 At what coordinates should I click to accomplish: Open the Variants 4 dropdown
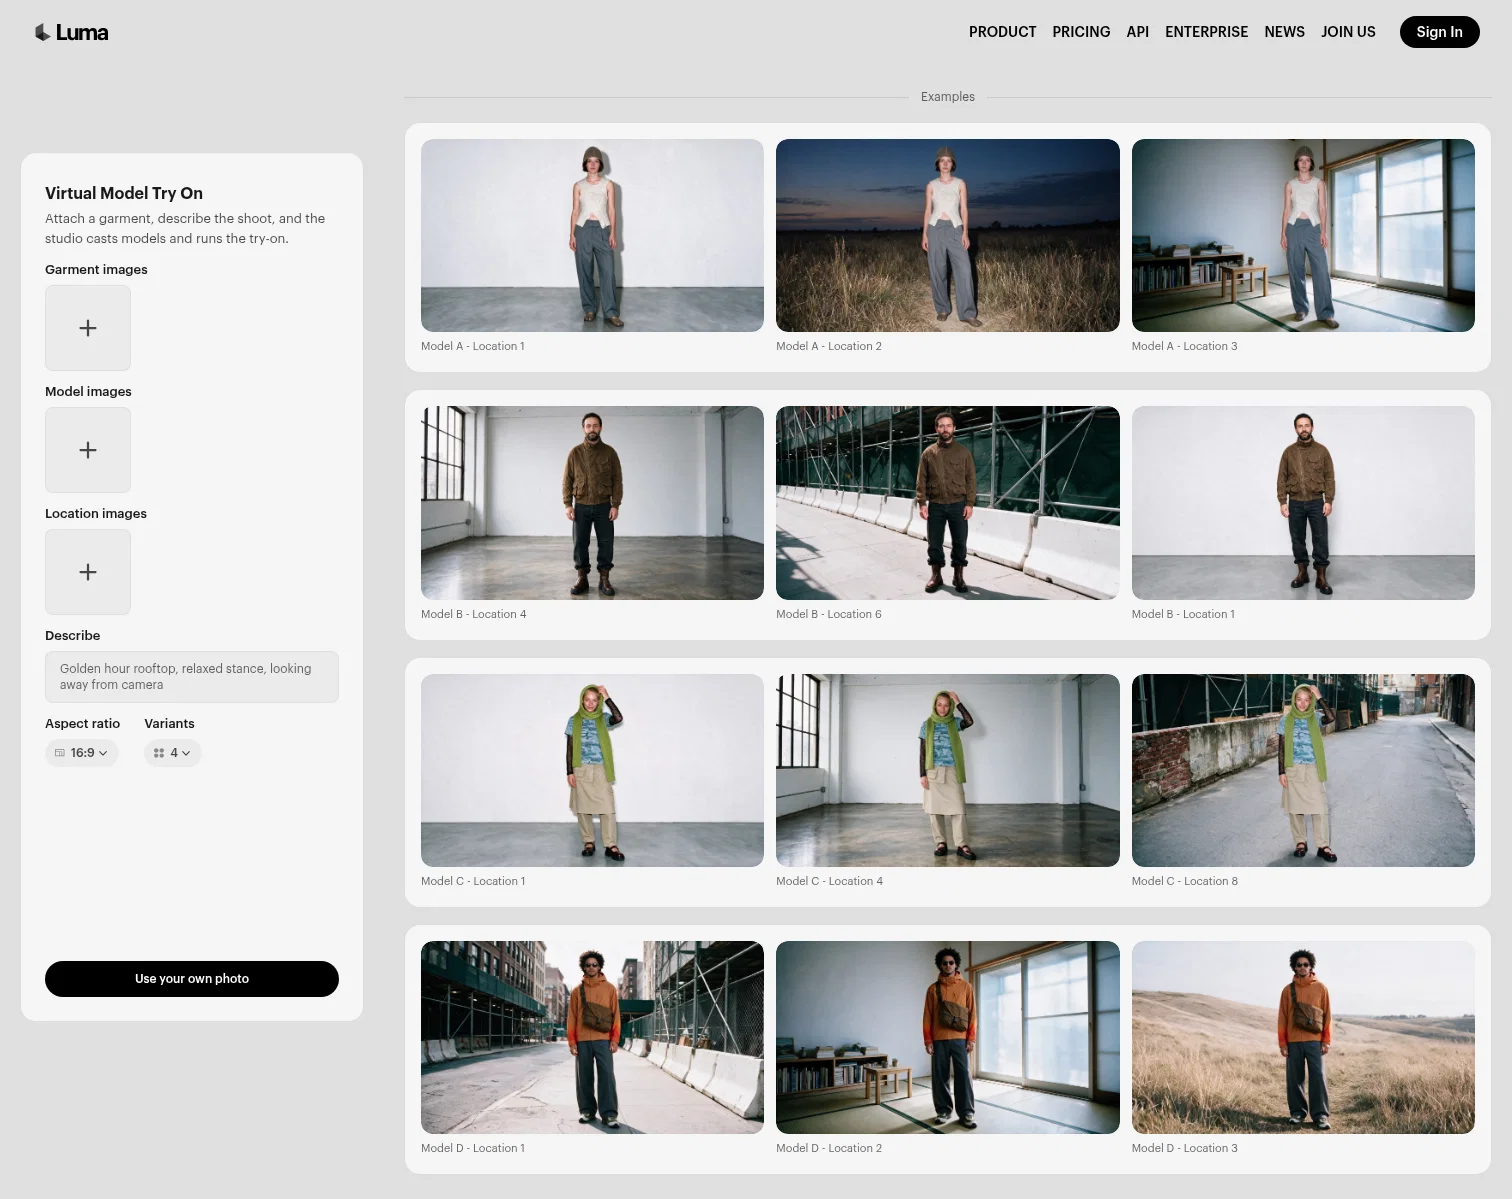click(x=173, y=753)
